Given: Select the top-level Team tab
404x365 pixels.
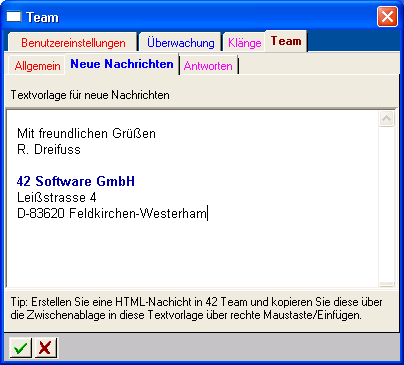Looking at the screenshot, I should [286, 41].
